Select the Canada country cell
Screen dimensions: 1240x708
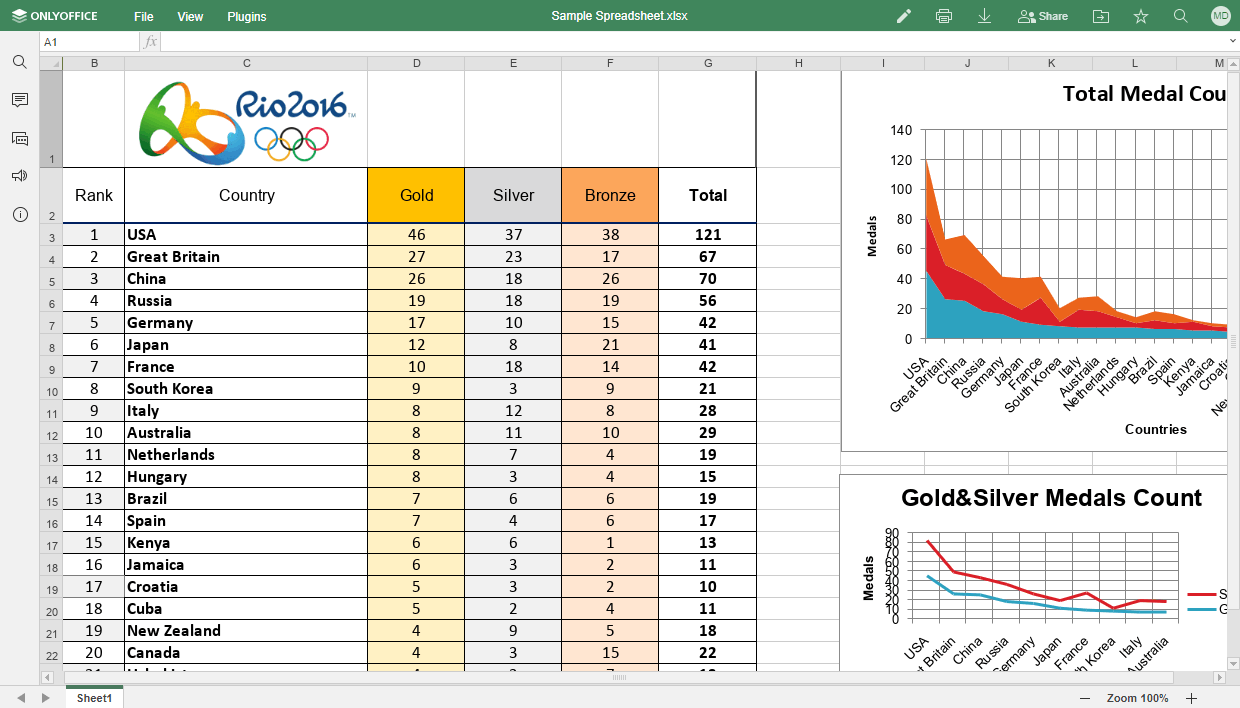click(246, 653)
